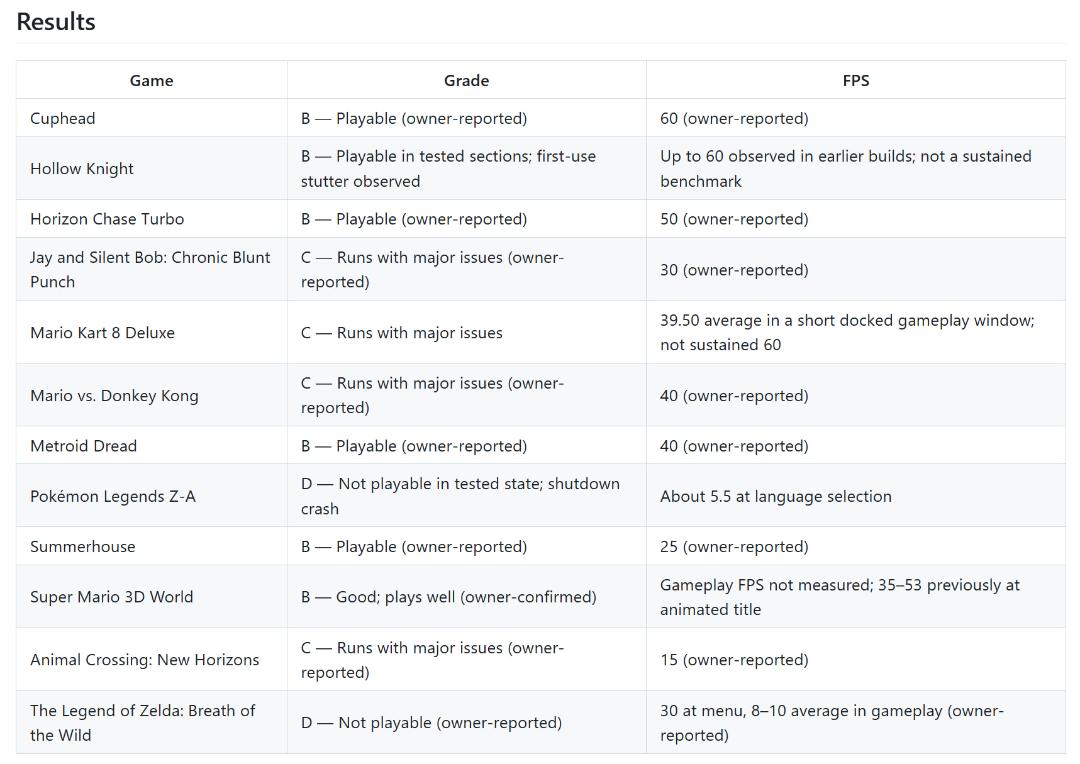Select the Grade column header
Viewport: 1080px width, 764px height.
(466, 80)
